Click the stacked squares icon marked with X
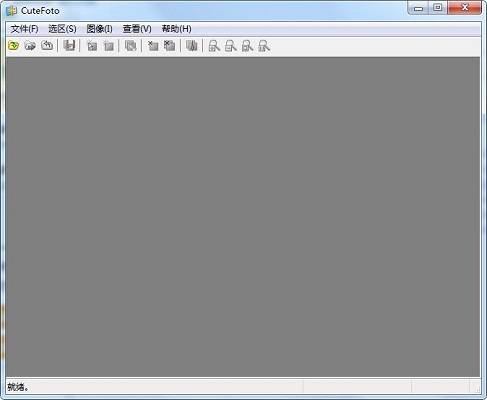Screen dimensions: 487x400 click(x=170, y=46)
